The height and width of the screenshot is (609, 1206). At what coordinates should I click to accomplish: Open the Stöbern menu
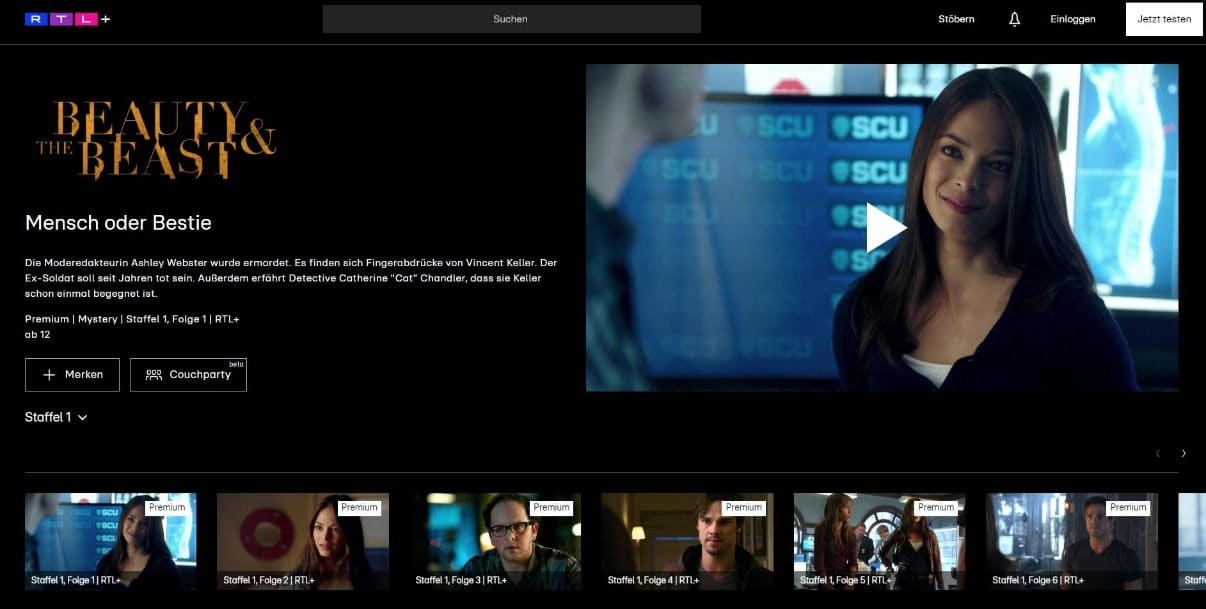[956, 19]
